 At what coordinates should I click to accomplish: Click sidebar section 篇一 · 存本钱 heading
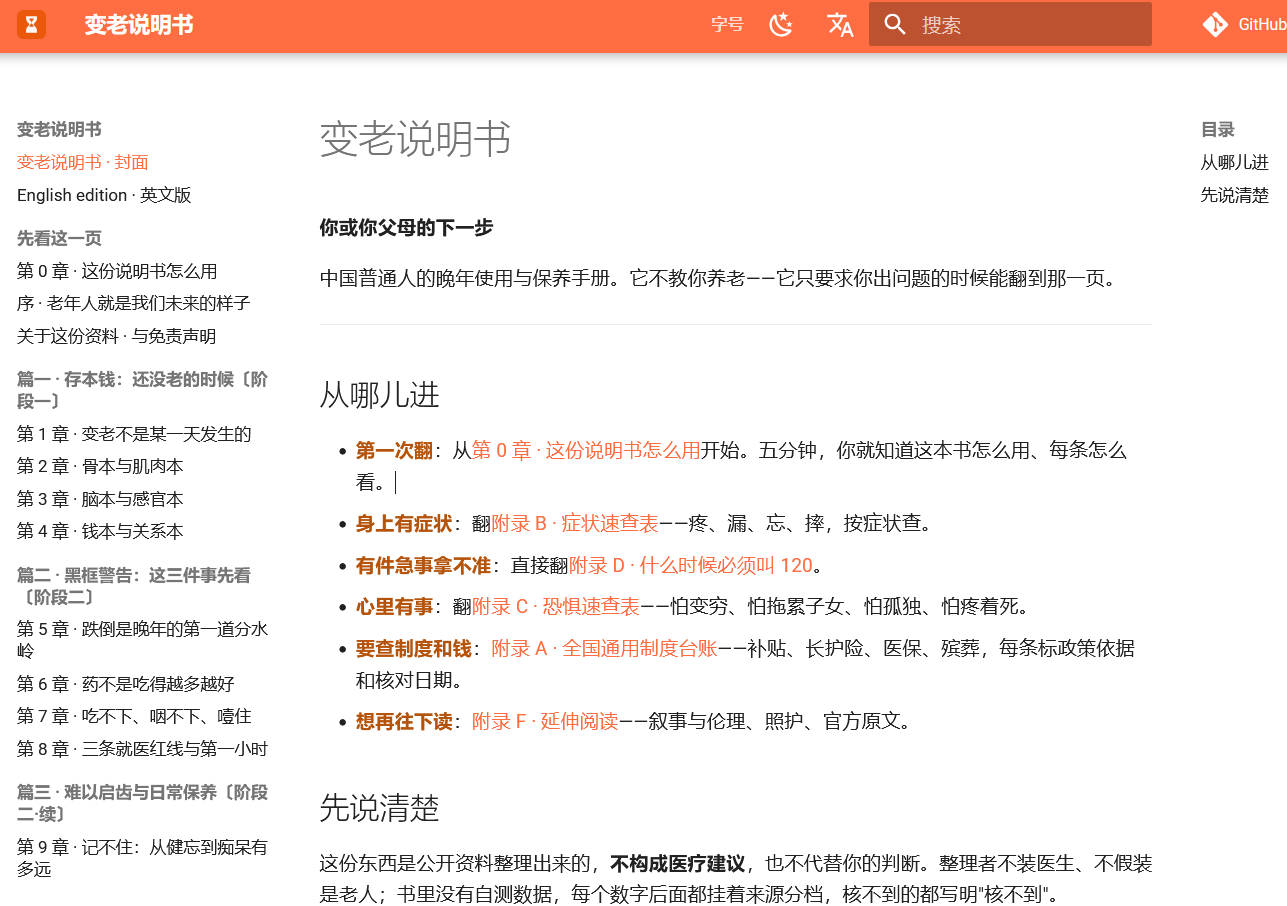click(143, 390)
